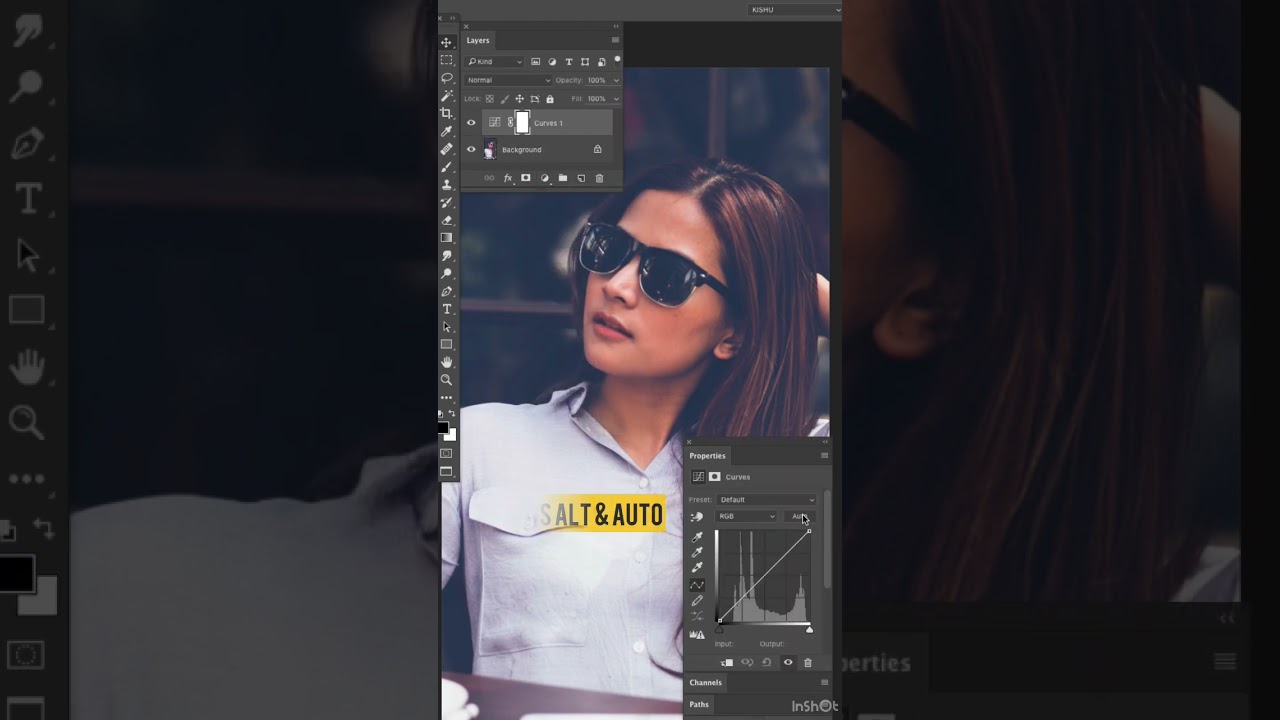Viewport: 1280px width, 720px height.
Task: Create new fill or adjustment layer
Action: (x=545, y=178)
